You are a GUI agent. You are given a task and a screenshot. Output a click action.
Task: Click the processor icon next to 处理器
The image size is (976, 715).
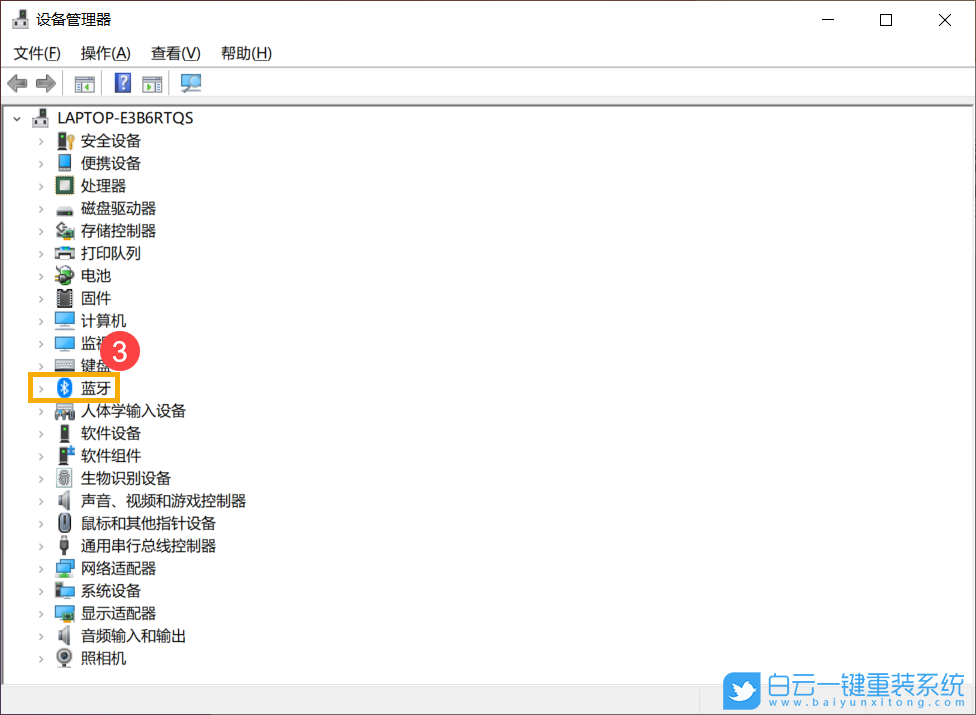[62, 185]
